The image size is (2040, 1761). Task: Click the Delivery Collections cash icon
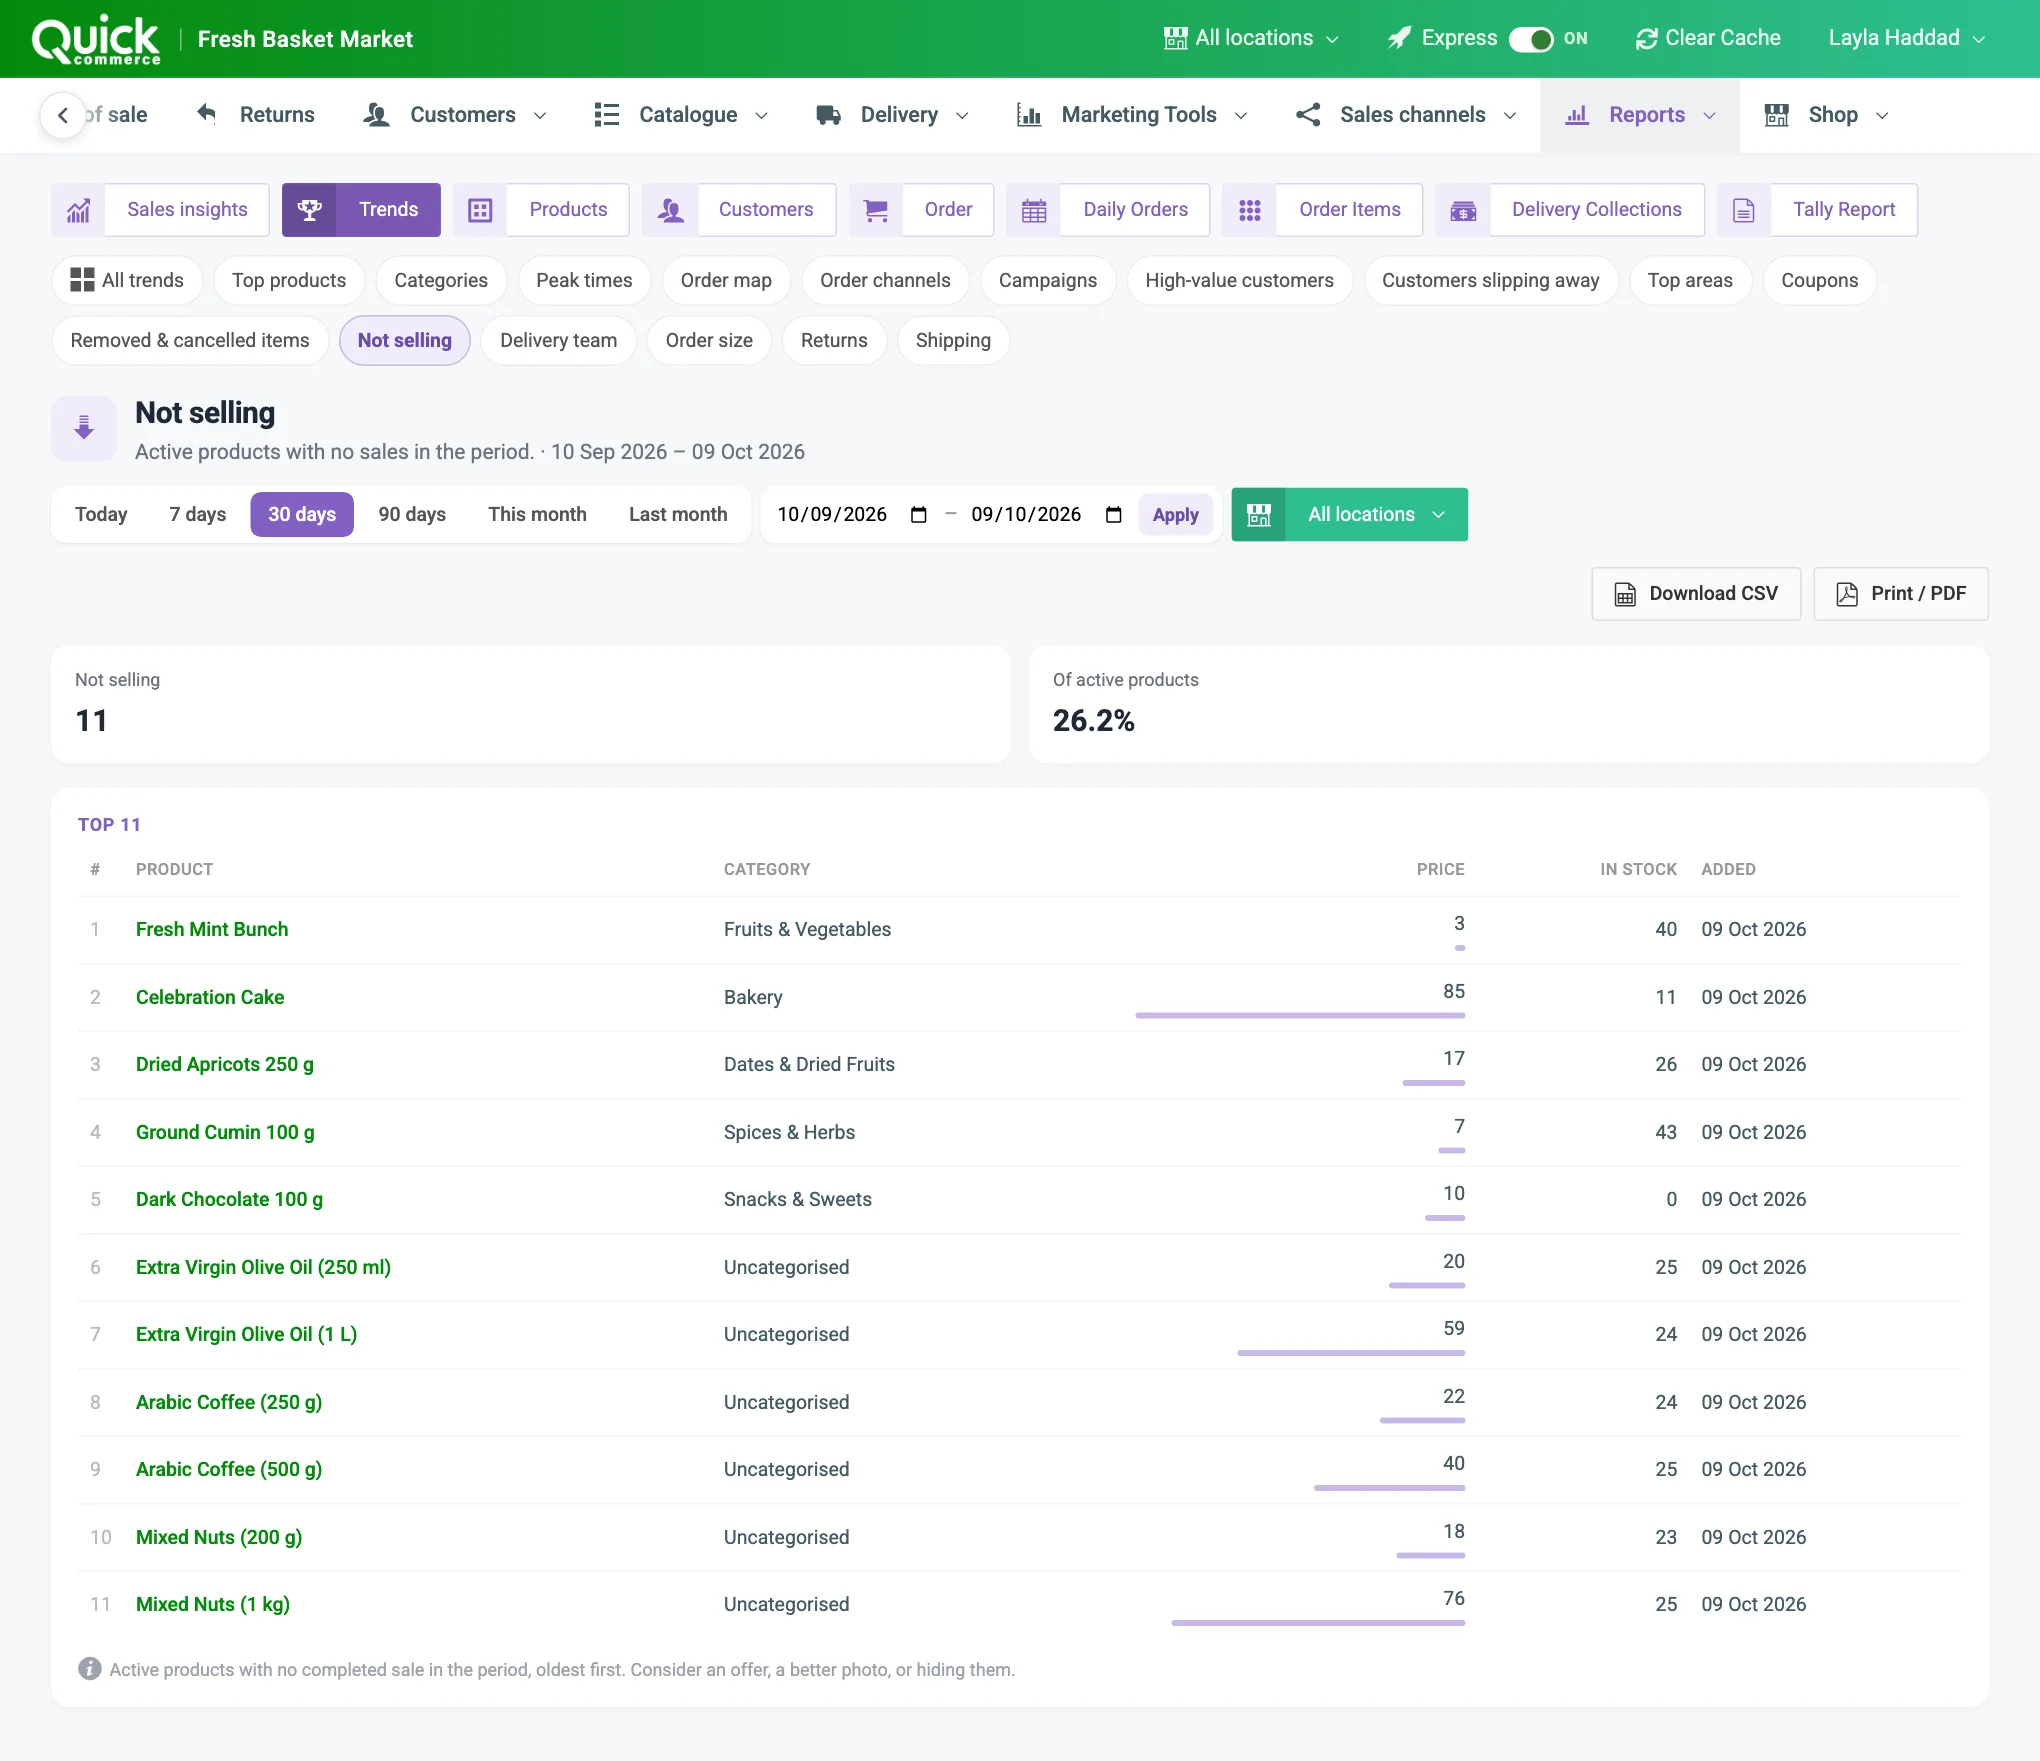1463,210
